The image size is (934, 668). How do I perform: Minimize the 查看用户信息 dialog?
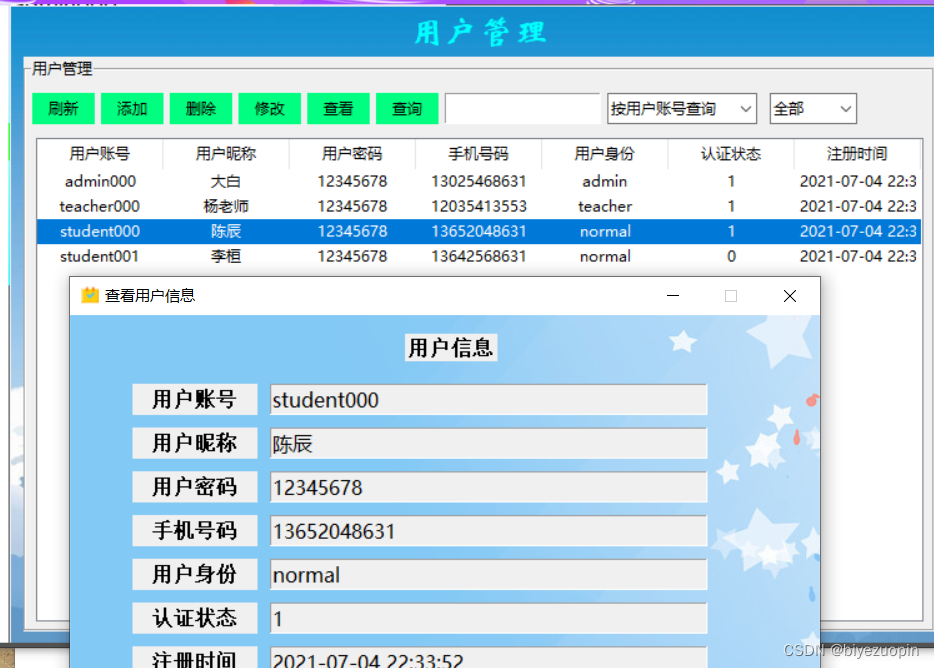673,296
